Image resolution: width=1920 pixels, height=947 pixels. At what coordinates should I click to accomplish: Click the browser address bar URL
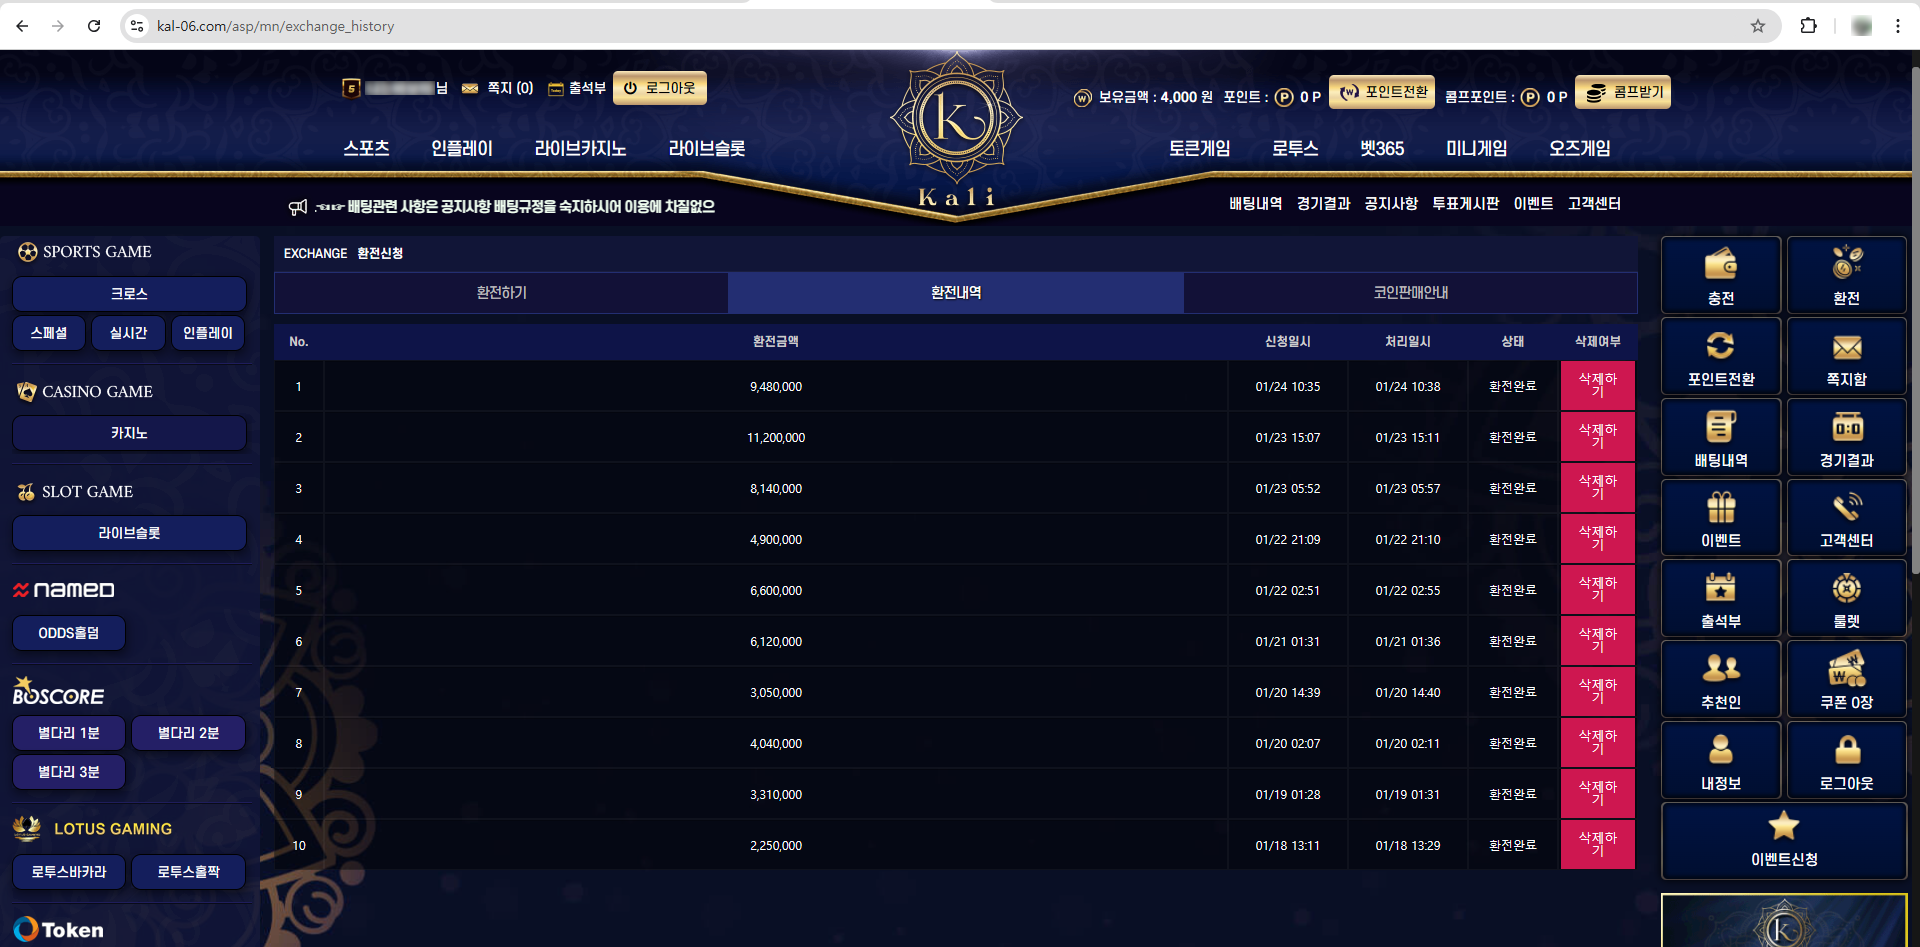(x=275, y=26)
